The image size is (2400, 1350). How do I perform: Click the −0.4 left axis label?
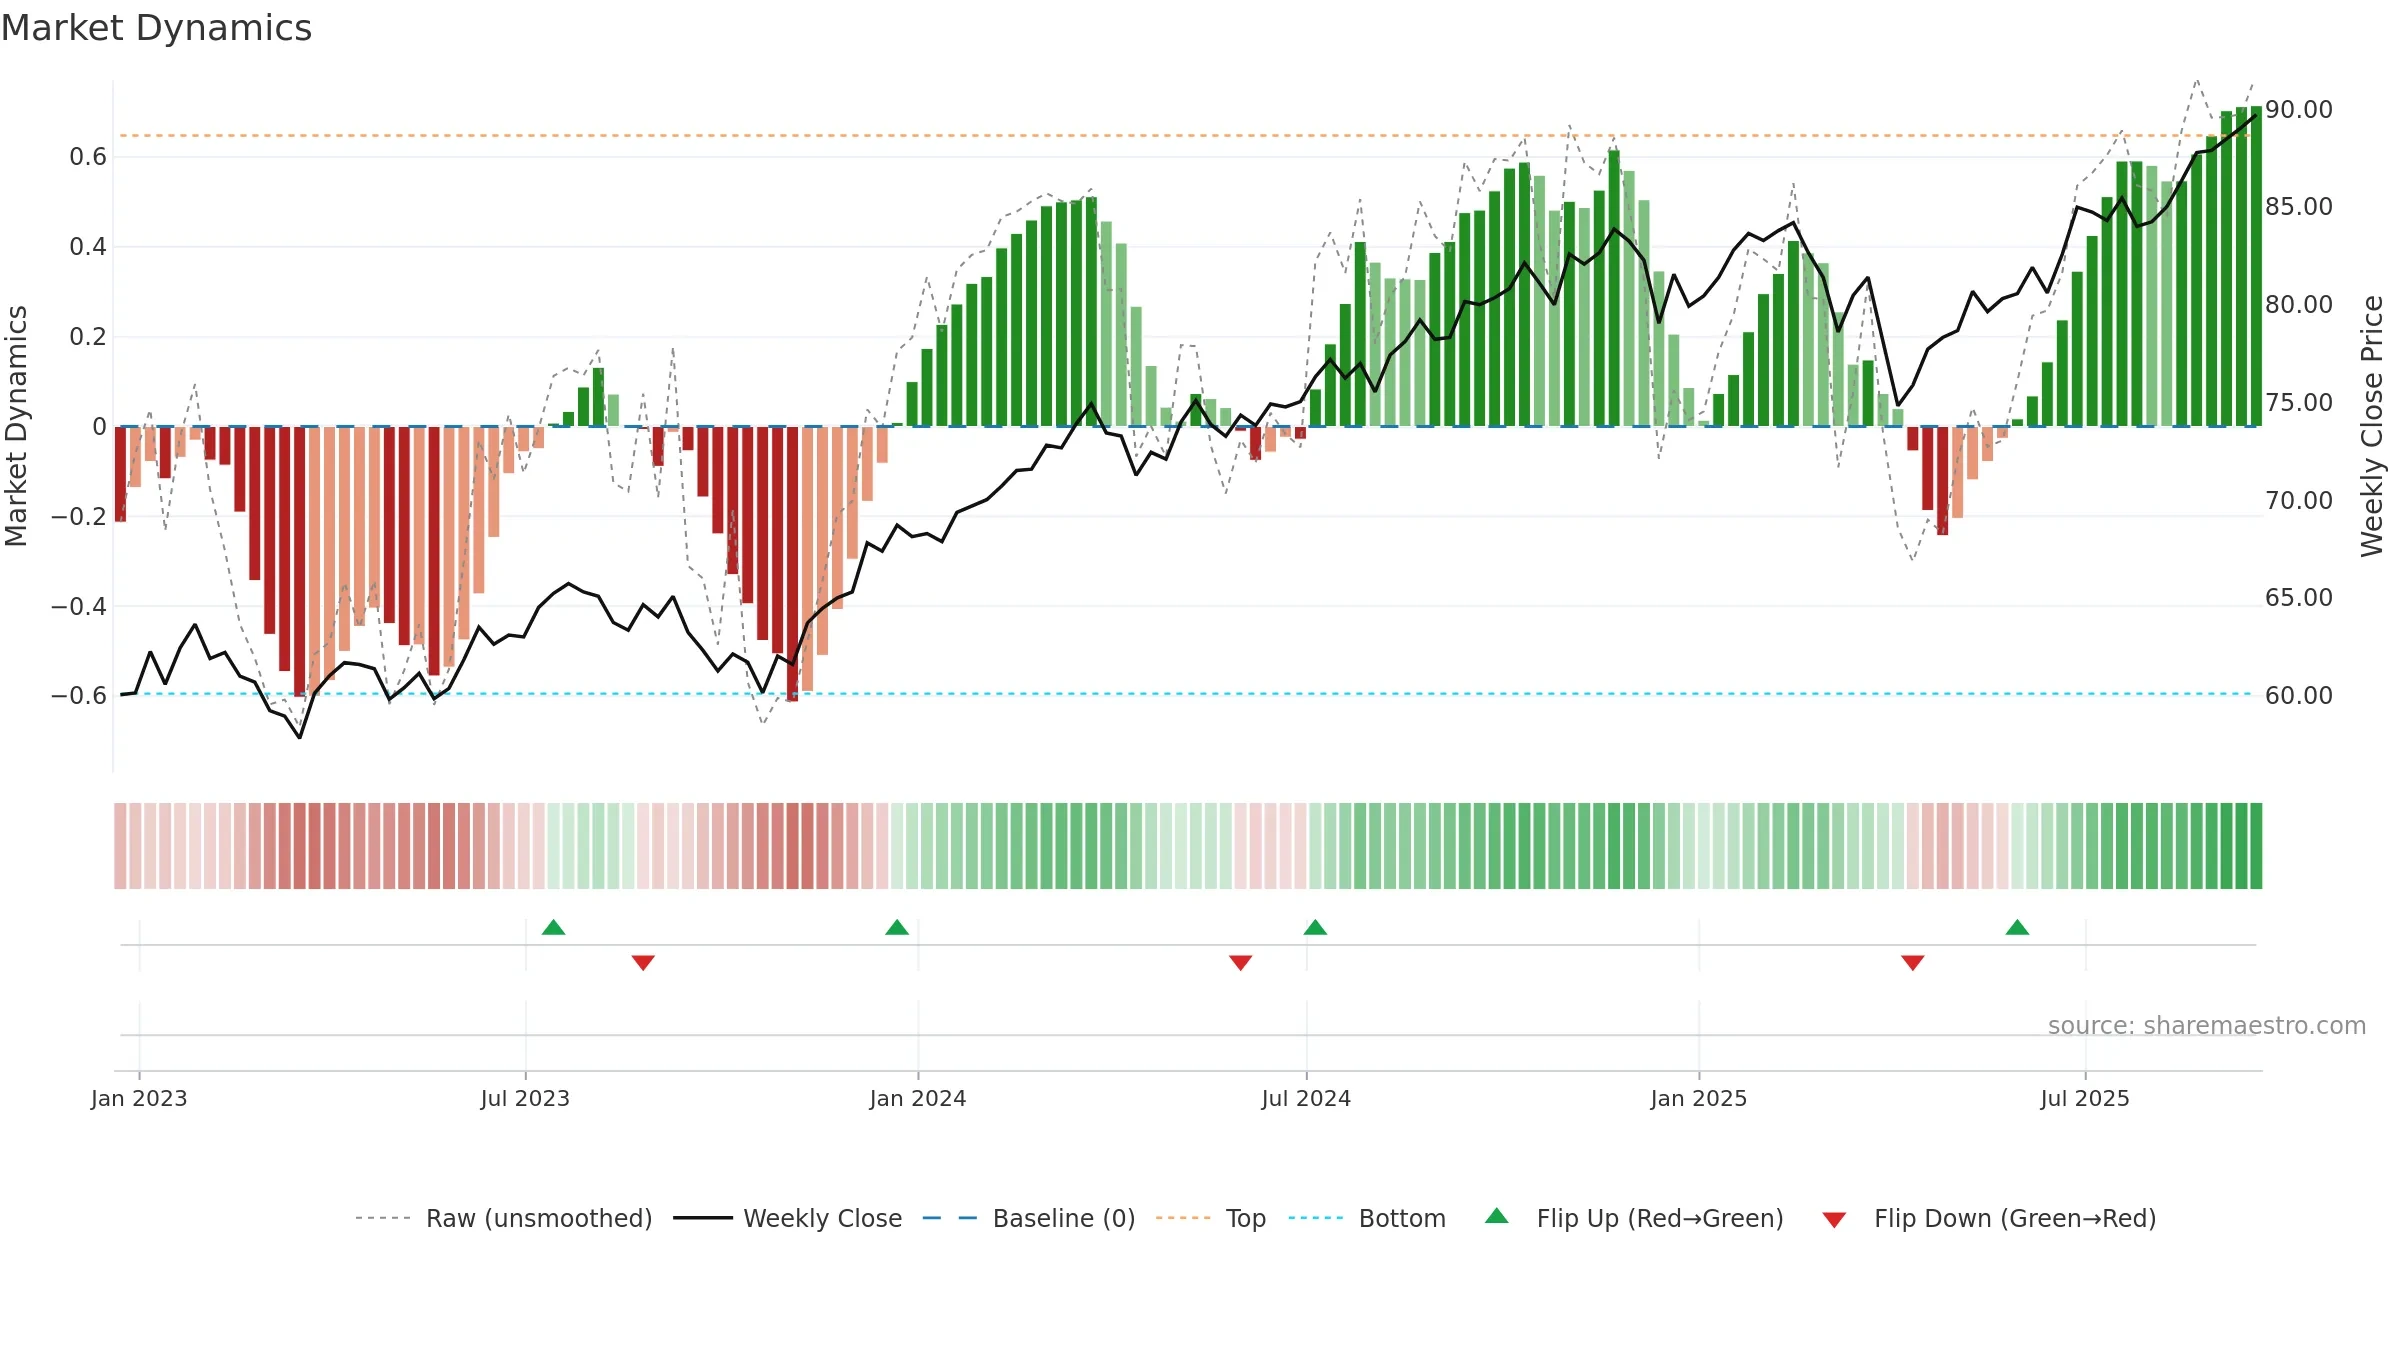[79, 606]
